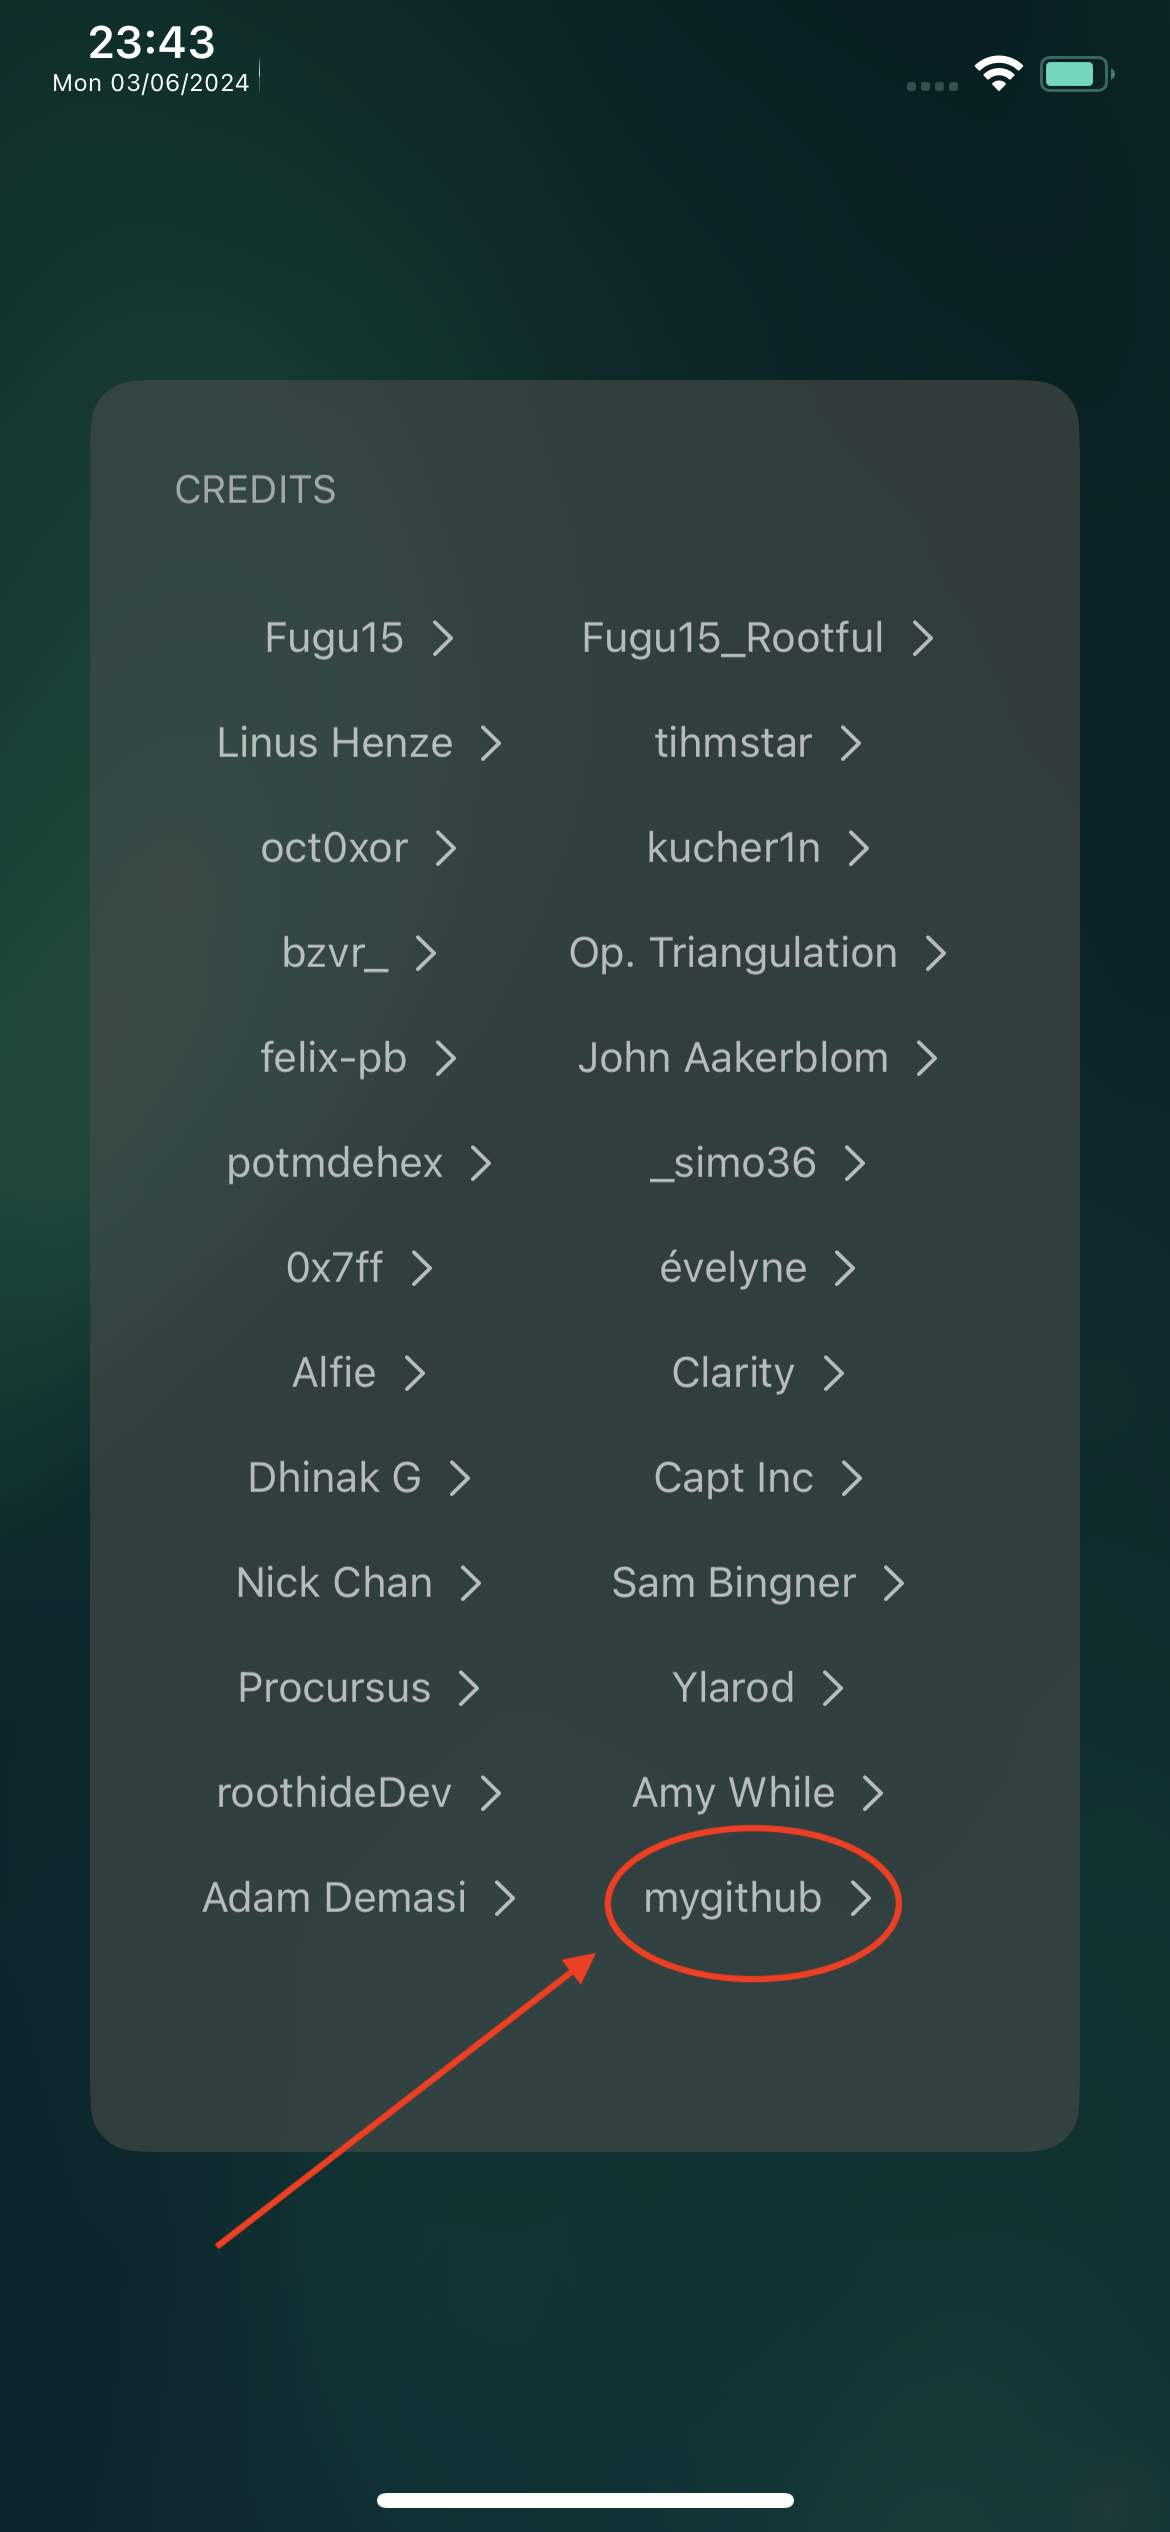Open the Procursus credit entry
The height and width of the screenshot is (2532, 1170).
[x=358, y=1688]
